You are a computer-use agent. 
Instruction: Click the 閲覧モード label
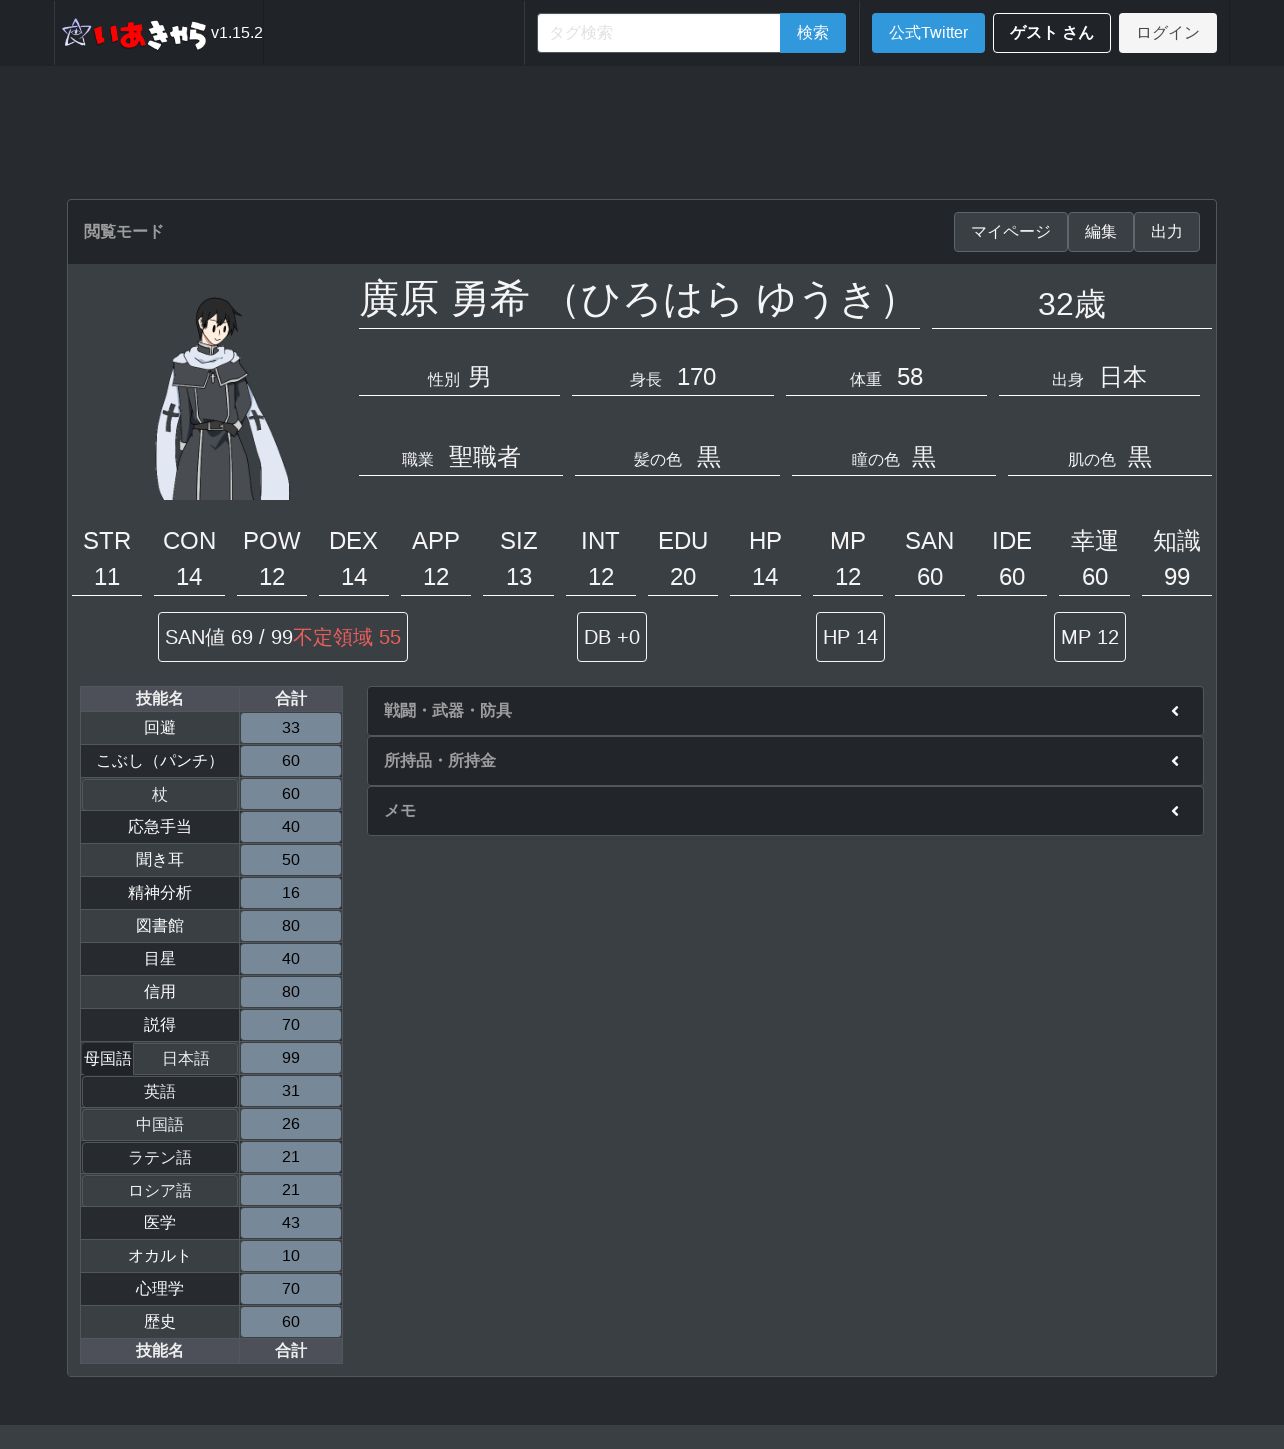tap(123, 232)
